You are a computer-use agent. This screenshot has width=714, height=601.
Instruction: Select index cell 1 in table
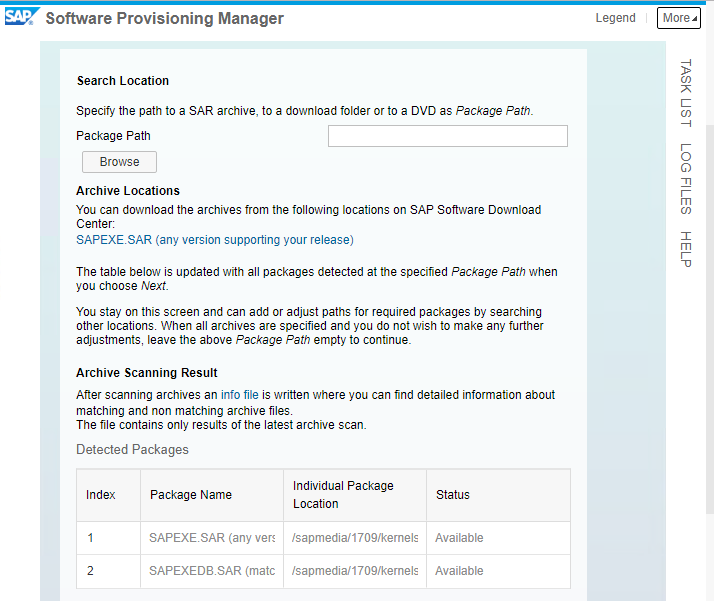tap(108, 538)
